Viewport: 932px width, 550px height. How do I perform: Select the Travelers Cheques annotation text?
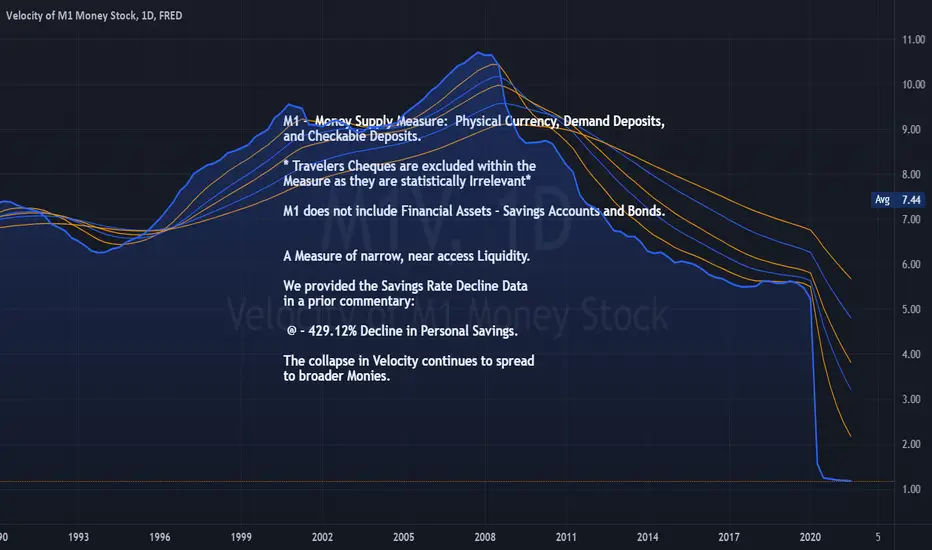click(409, 173)
